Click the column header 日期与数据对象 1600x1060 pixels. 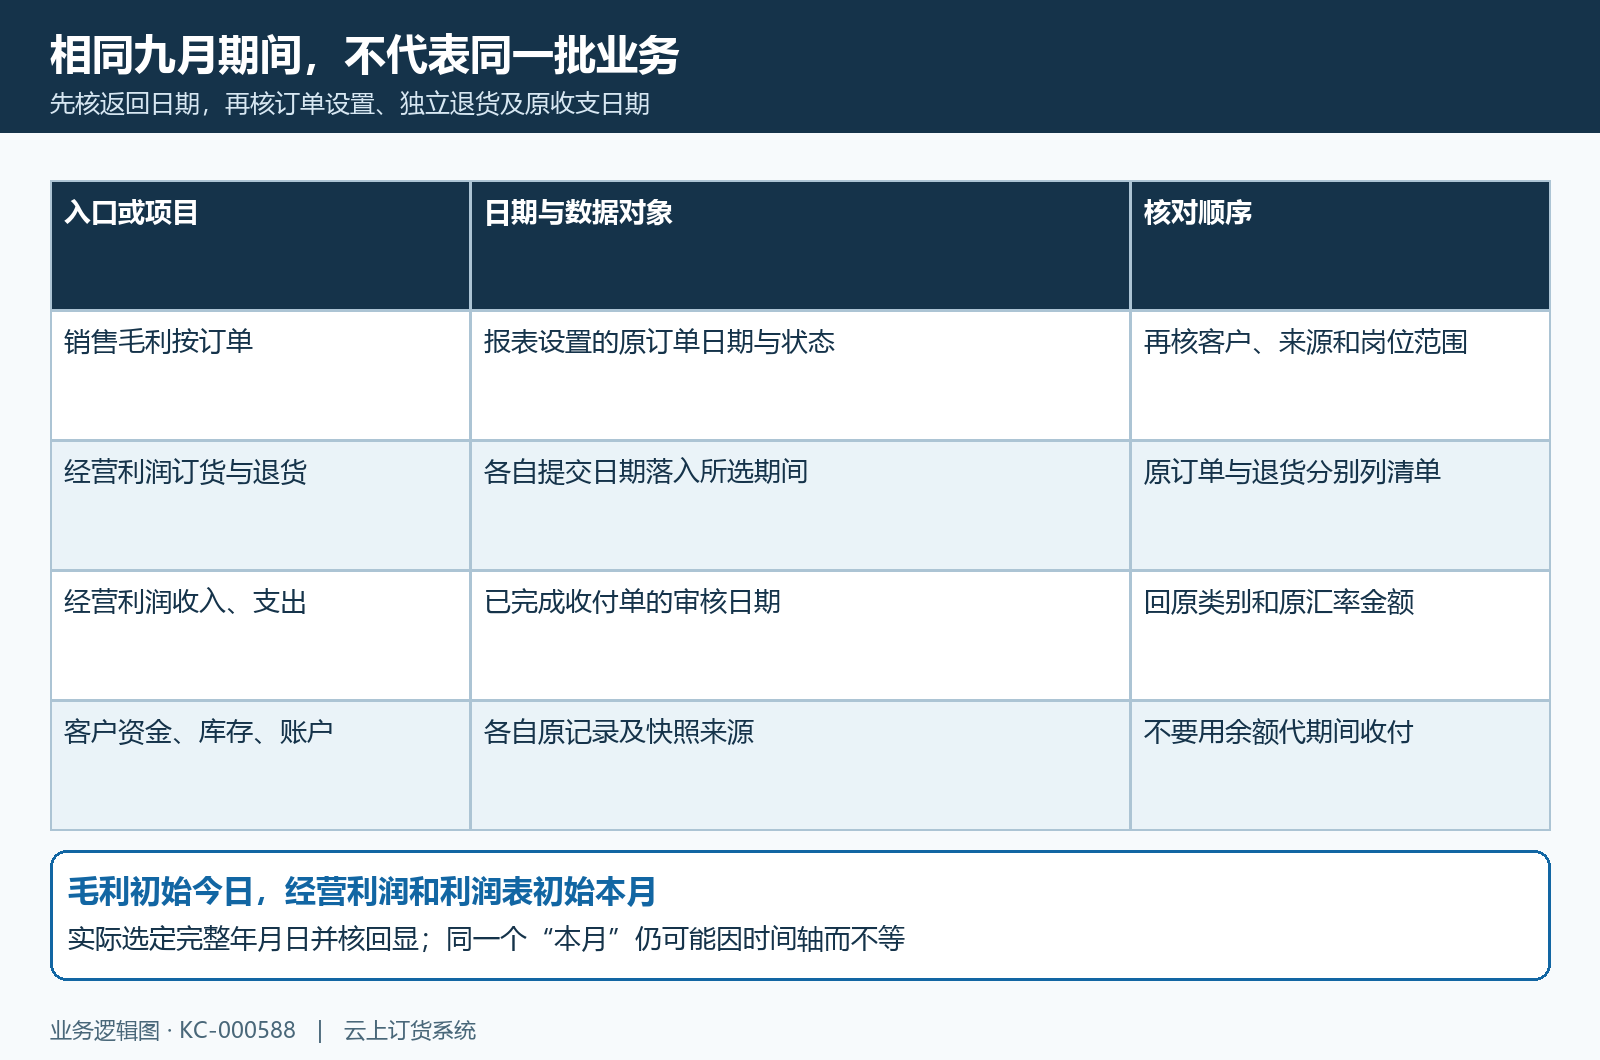800,245
